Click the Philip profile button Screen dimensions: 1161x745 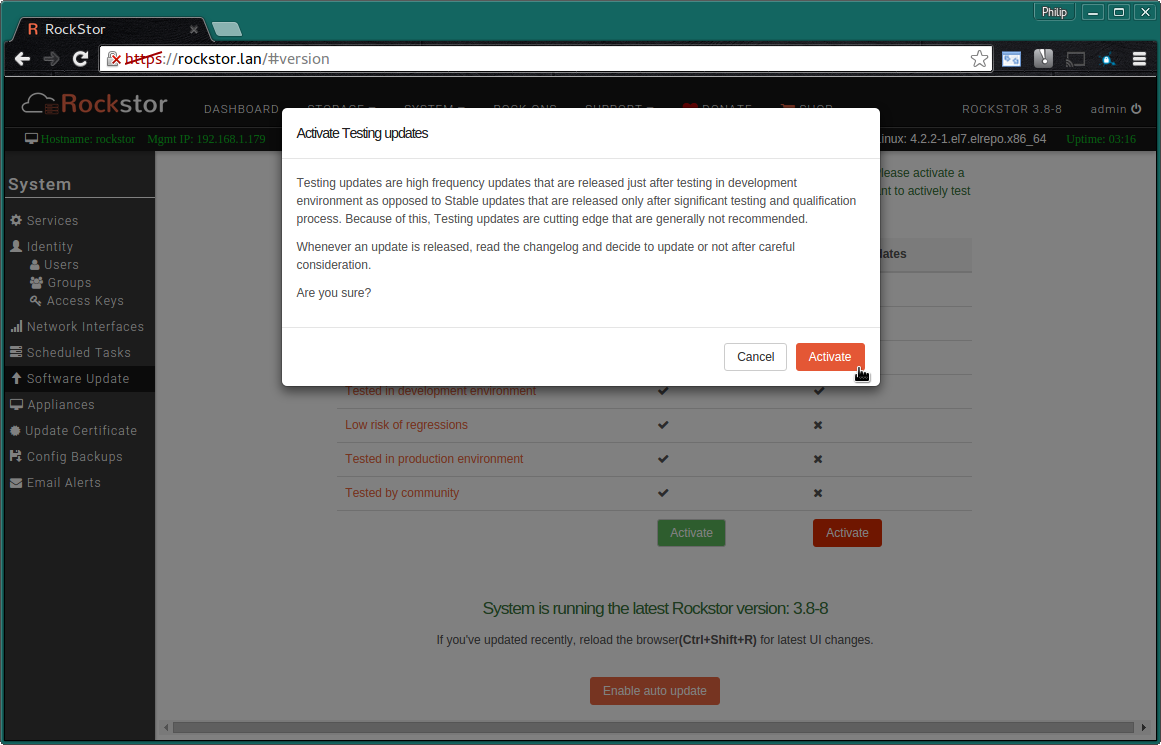(x=1054, y=12)
